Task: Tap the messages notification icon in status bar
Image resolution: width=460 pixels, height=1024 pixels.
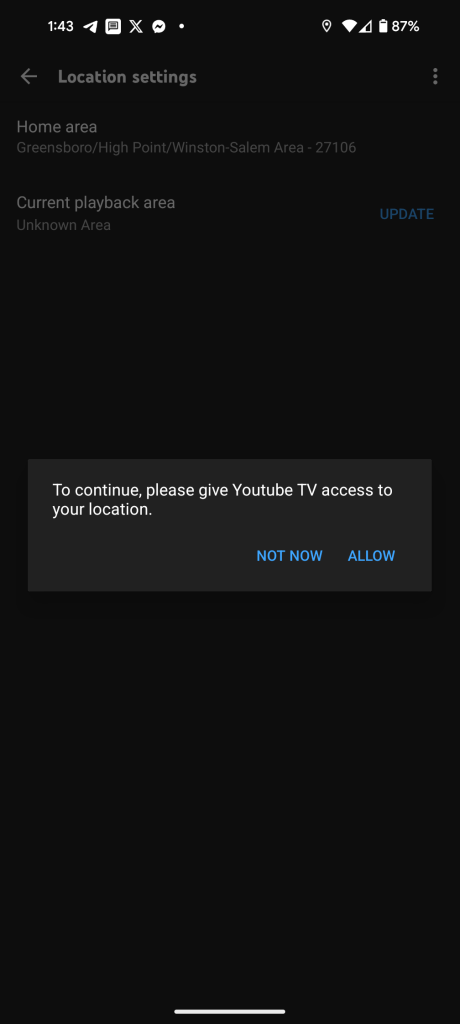Action: click(x=113, y=27)
